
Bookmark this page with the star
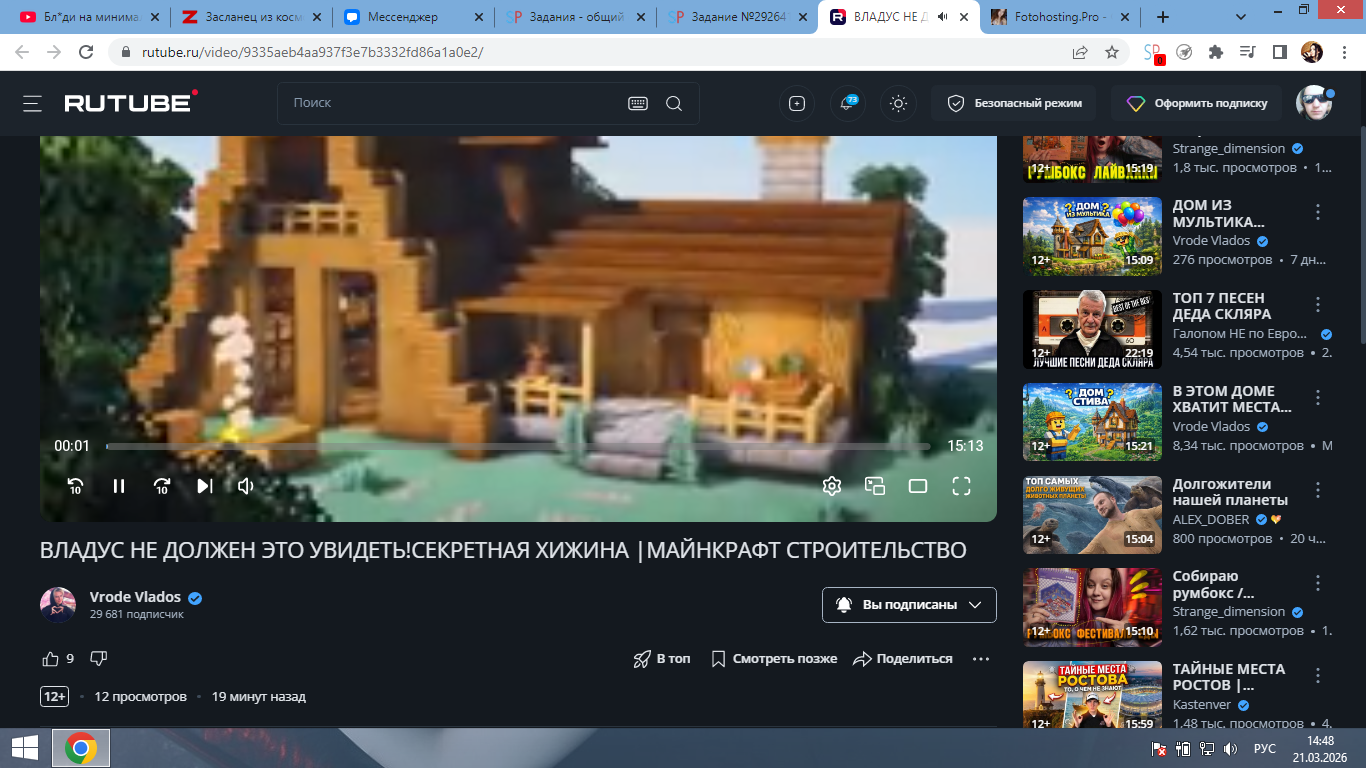(1112, 52)
